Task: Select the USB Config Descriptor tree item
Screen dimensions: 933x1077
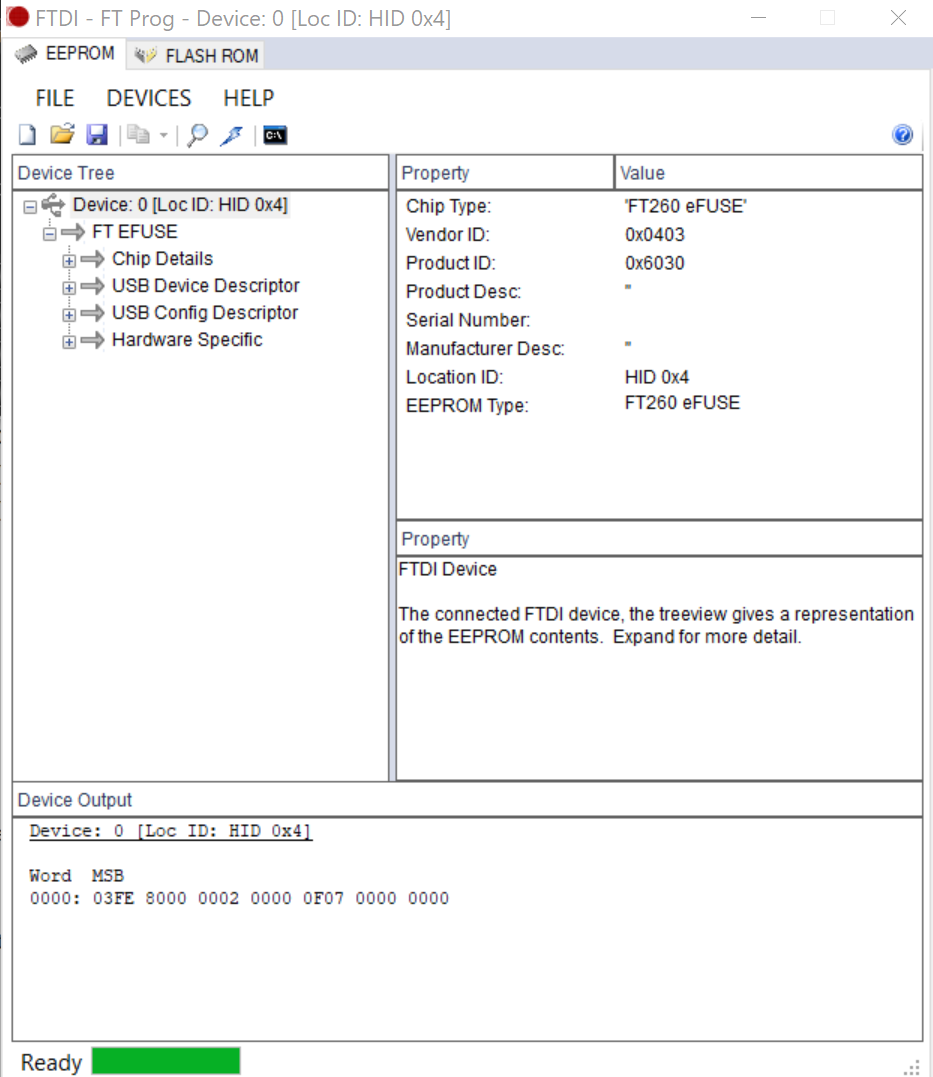Action: tap(204, 313)
